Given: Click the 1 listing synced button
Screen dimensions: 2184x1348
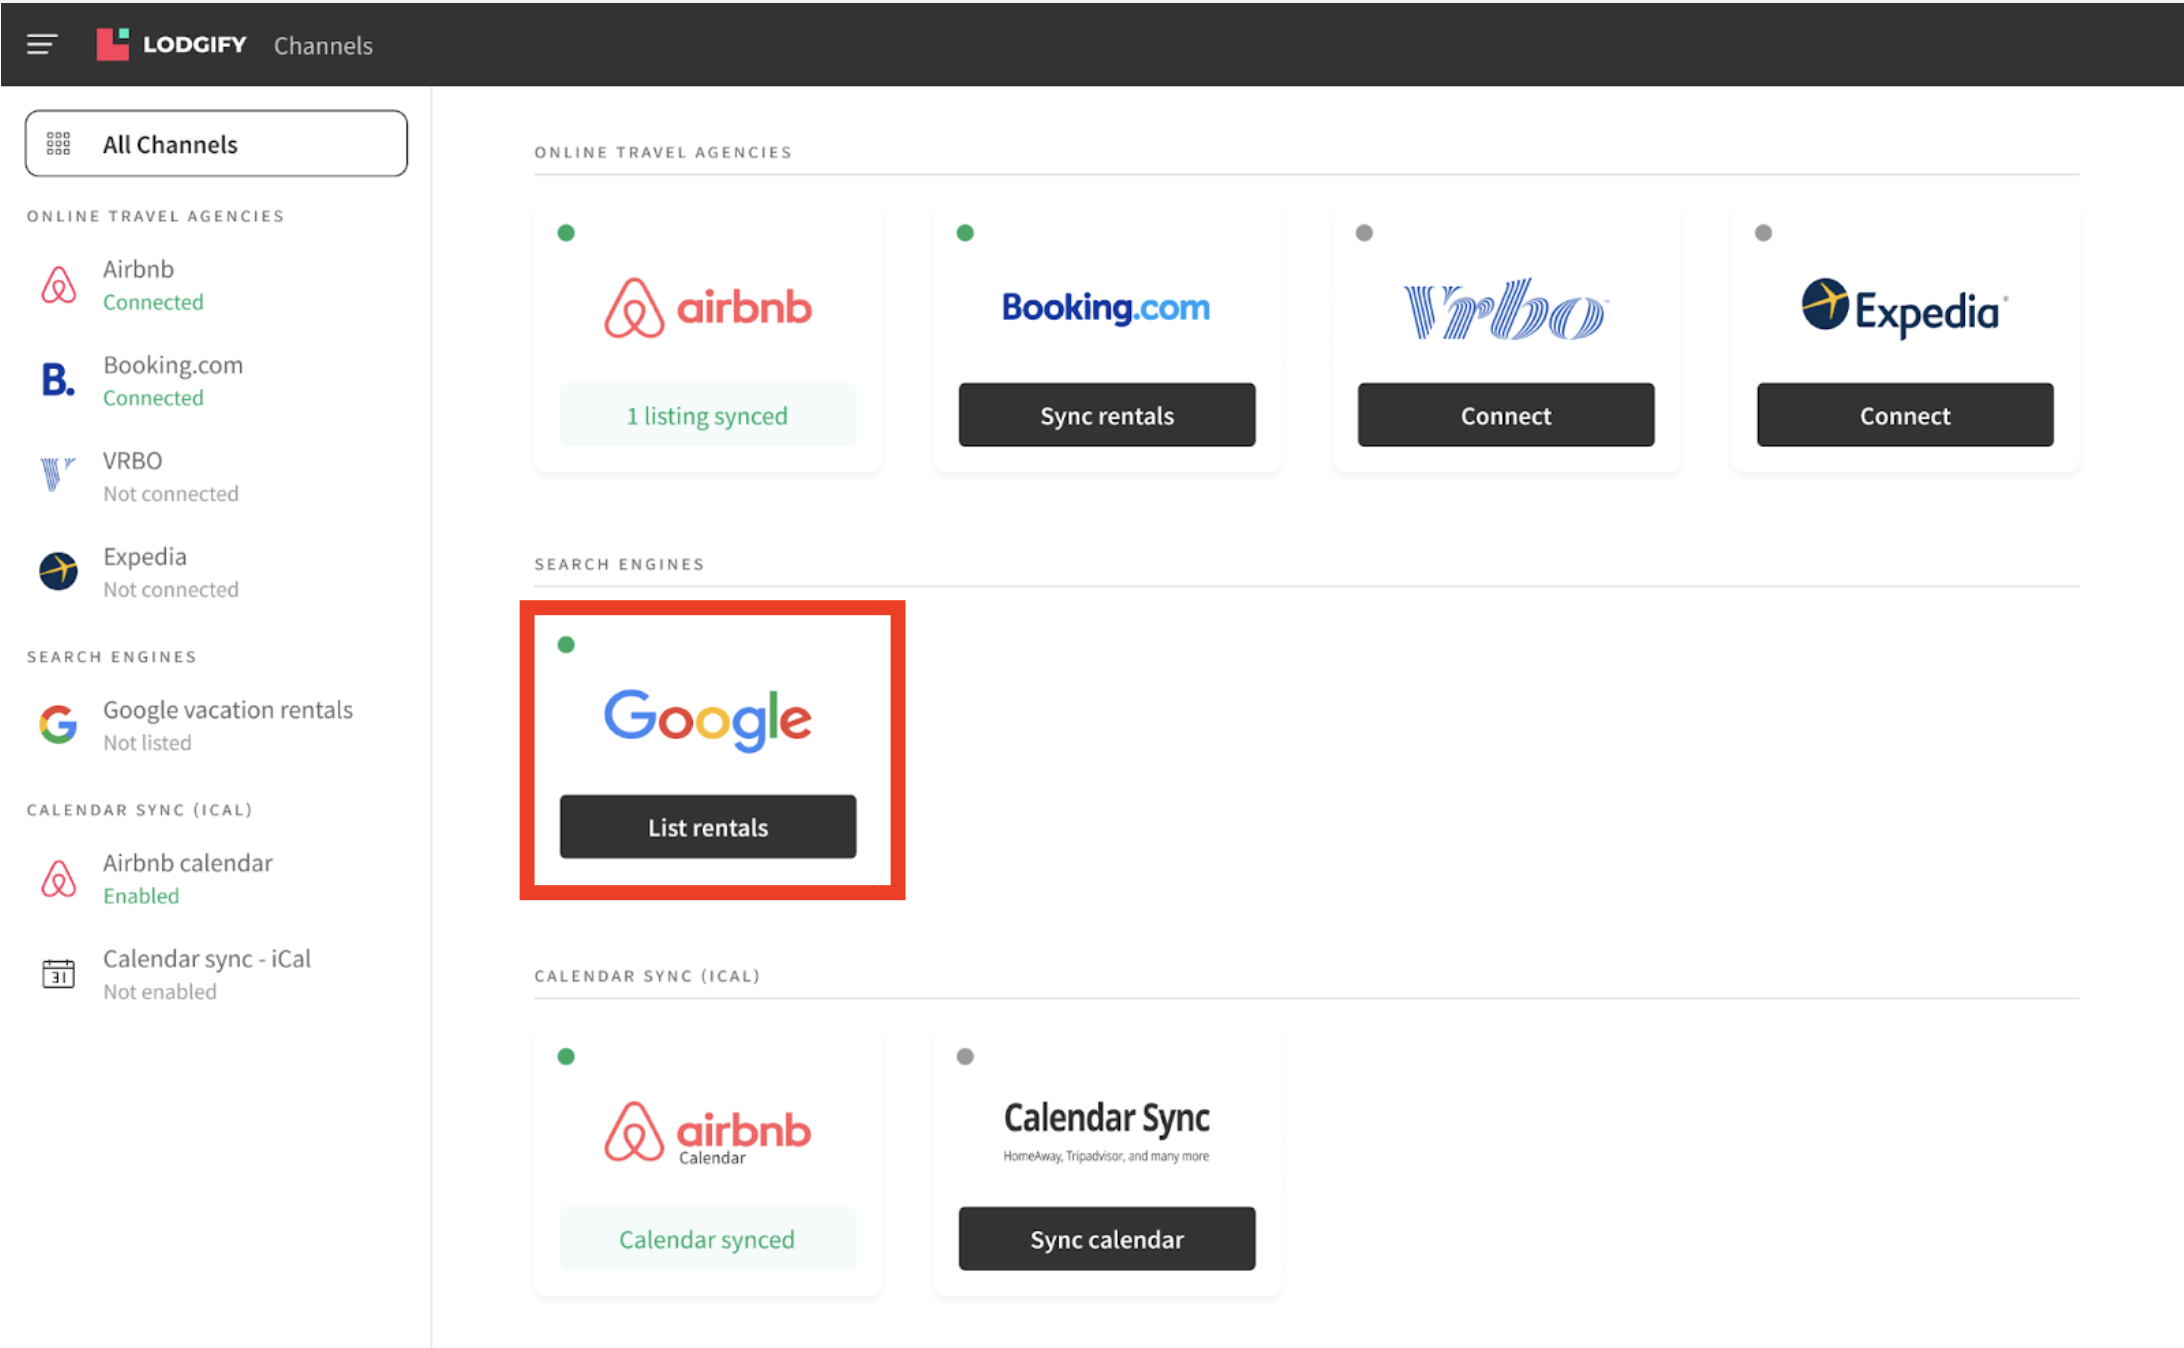Looking at the screenshot, I should [708, 415].
